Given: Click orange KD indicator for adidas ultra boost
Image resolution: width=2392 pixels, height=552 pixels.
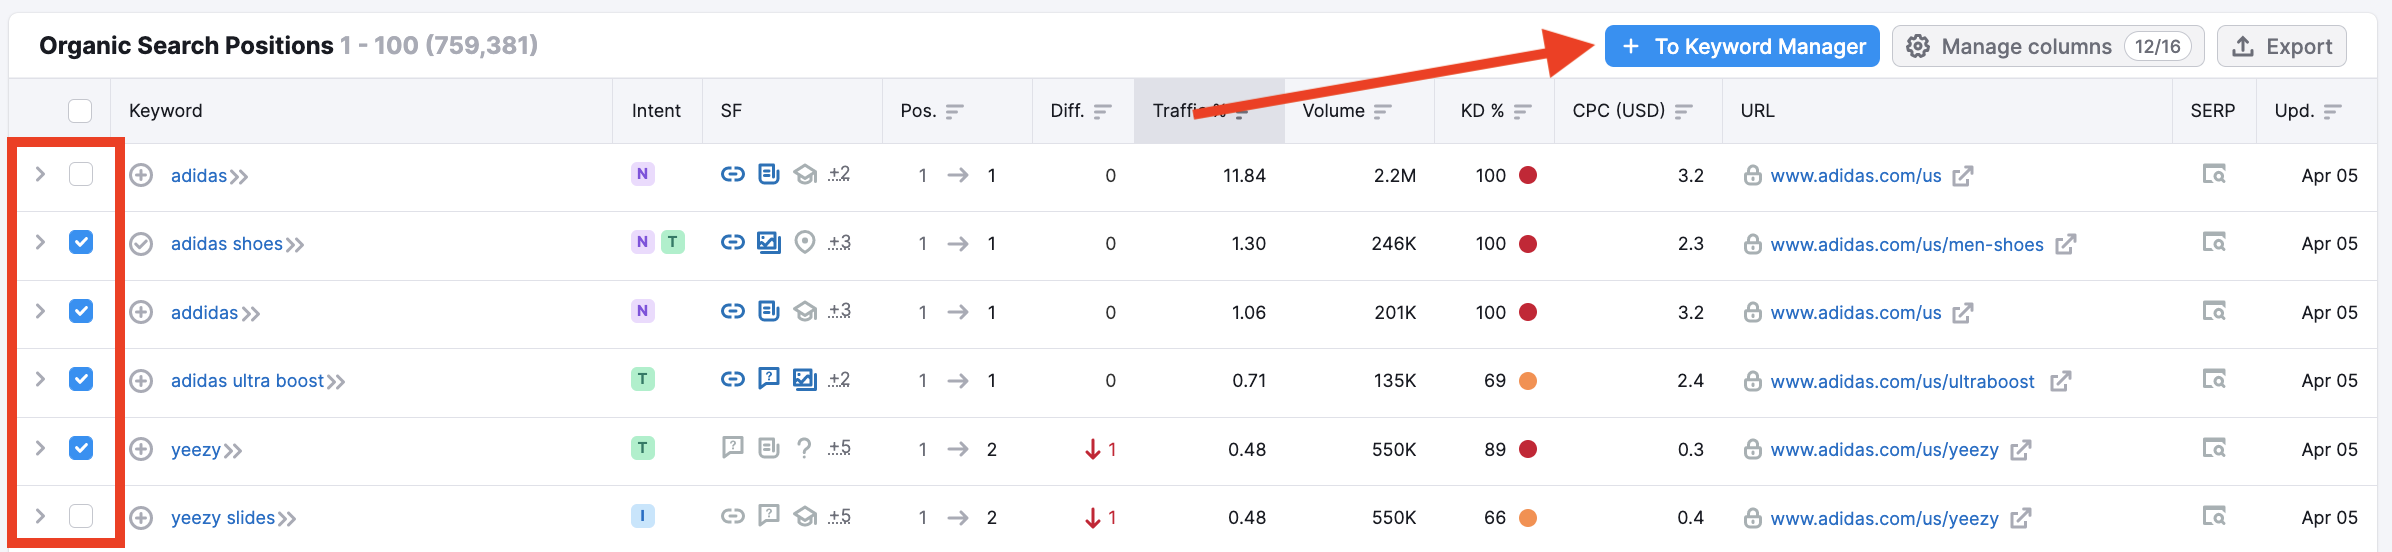Looking at the screenshot, I should click(1528, 381).
